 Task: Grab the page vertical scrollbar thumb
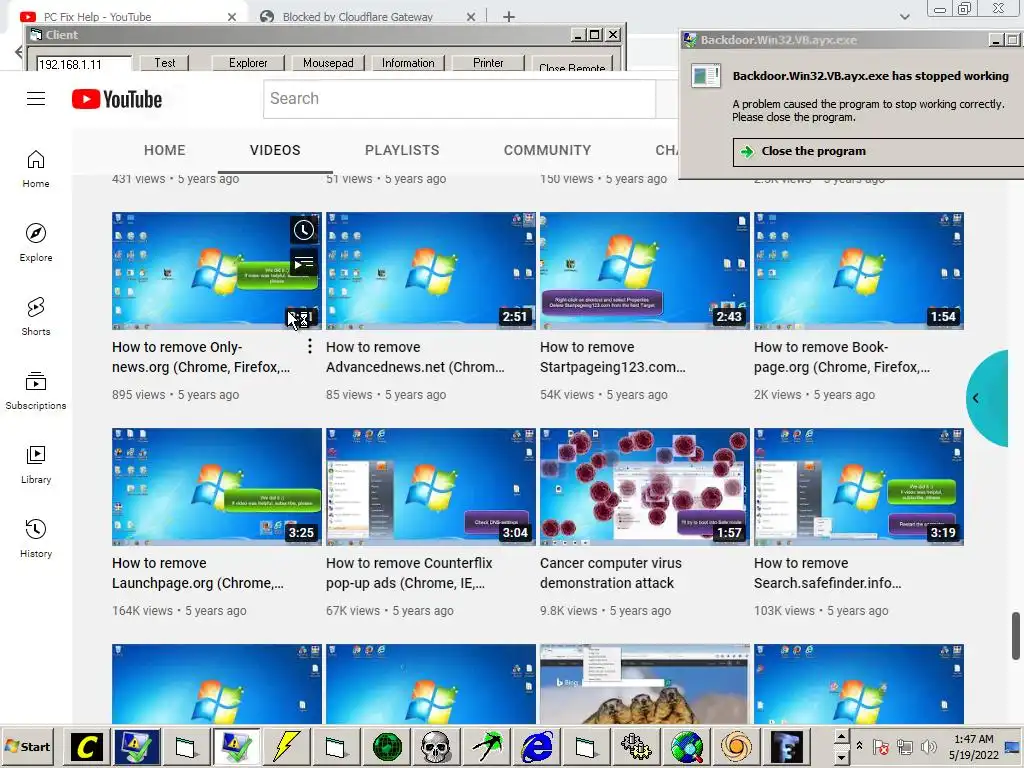click(1016, 635)
